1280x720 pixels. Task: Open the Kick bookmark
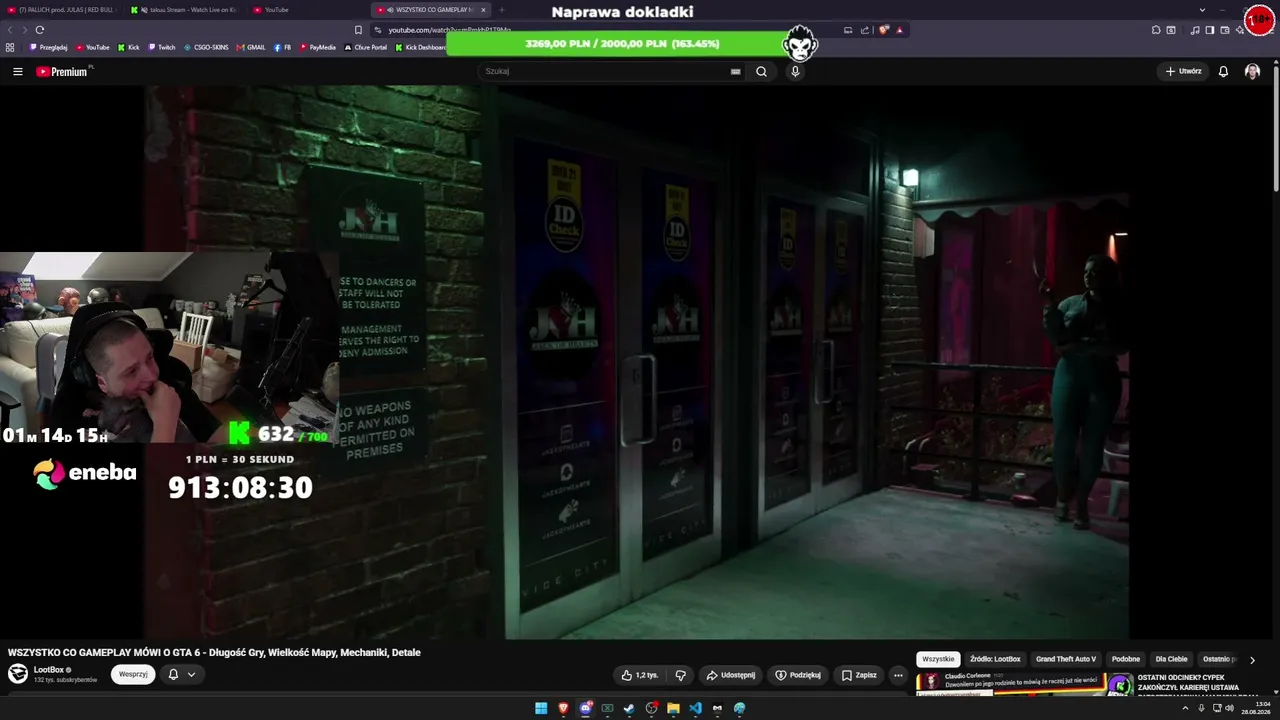129,47
